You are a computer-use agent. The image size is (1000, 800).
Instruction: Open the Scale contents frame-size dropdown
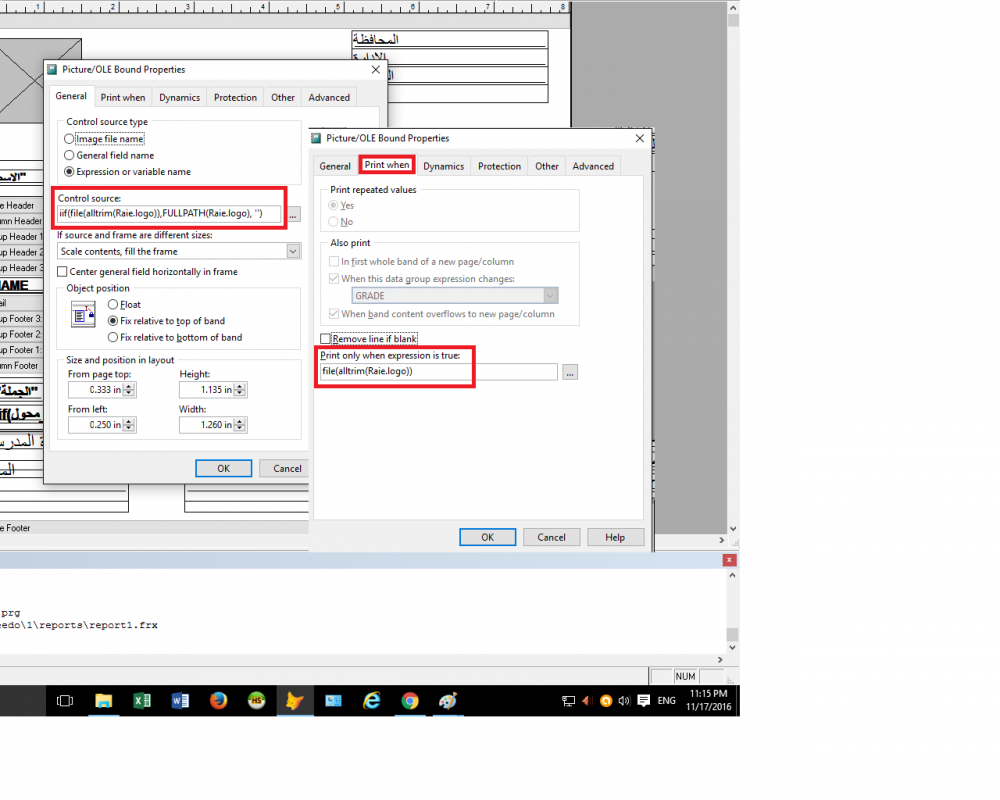pyautogui.click(x=293, y=251)
